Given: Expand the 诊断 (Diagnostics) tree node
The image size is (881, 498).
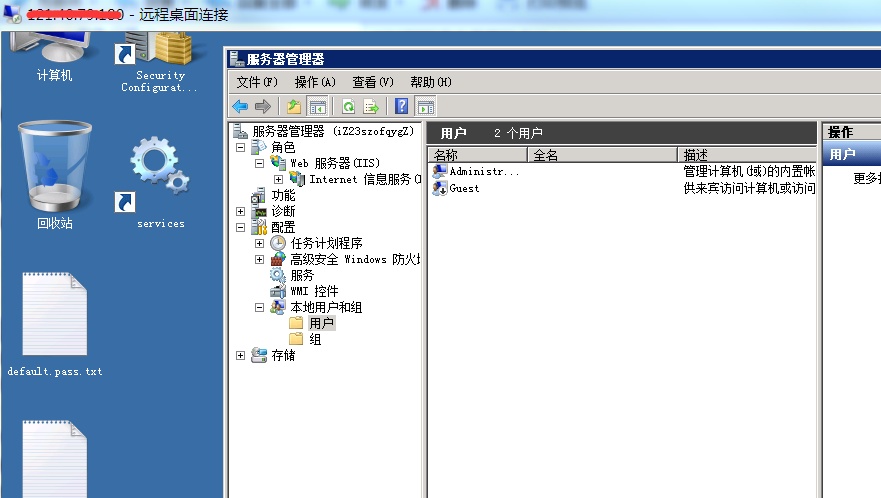Looking at the screenshot, I should [241, 211].
